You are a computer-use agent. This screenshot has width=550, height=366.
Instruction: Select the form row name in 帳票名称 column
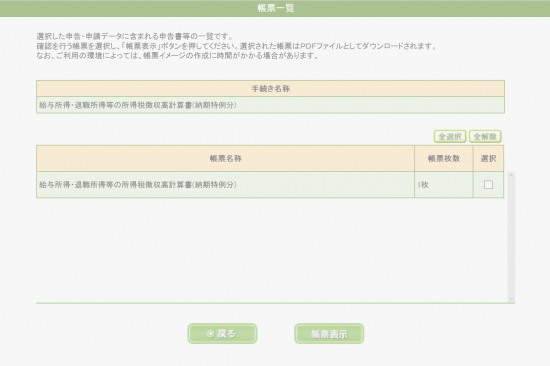click(x=138, y=185)
